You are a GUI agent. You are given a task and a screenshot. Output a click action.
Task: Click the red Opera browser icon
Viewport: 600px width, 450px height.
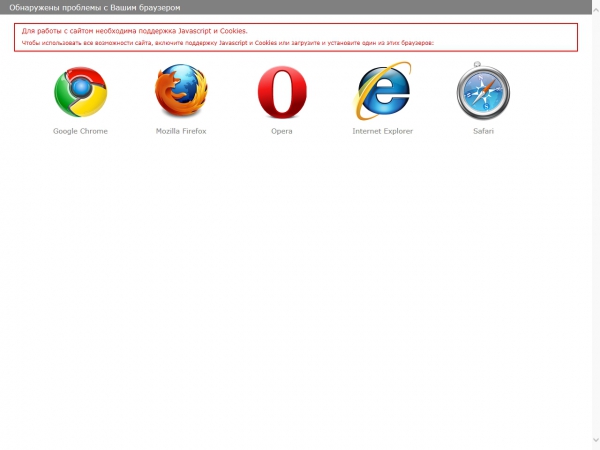(282, 92)
